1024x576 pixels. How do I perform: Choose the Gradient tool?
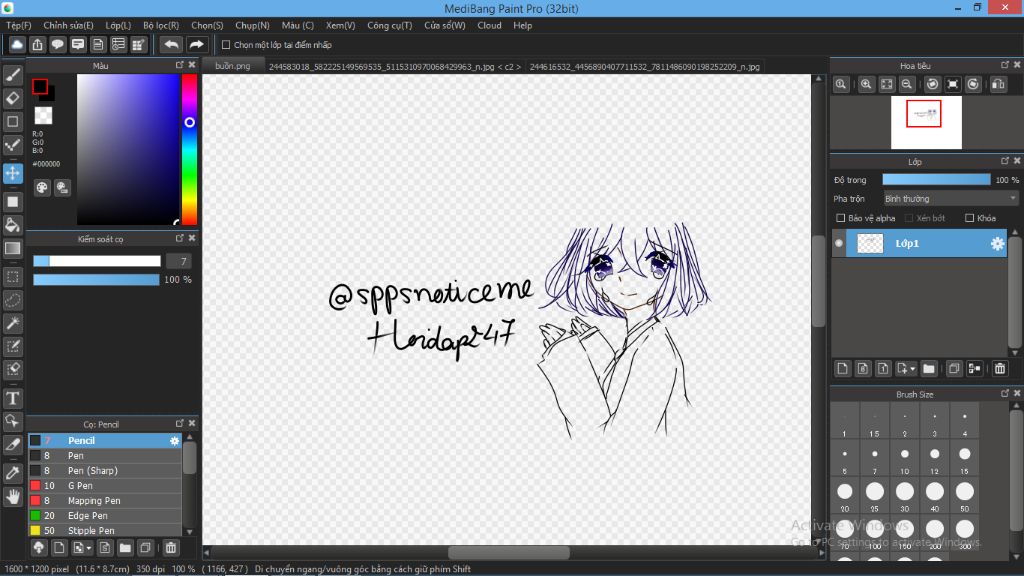[12, 248]
